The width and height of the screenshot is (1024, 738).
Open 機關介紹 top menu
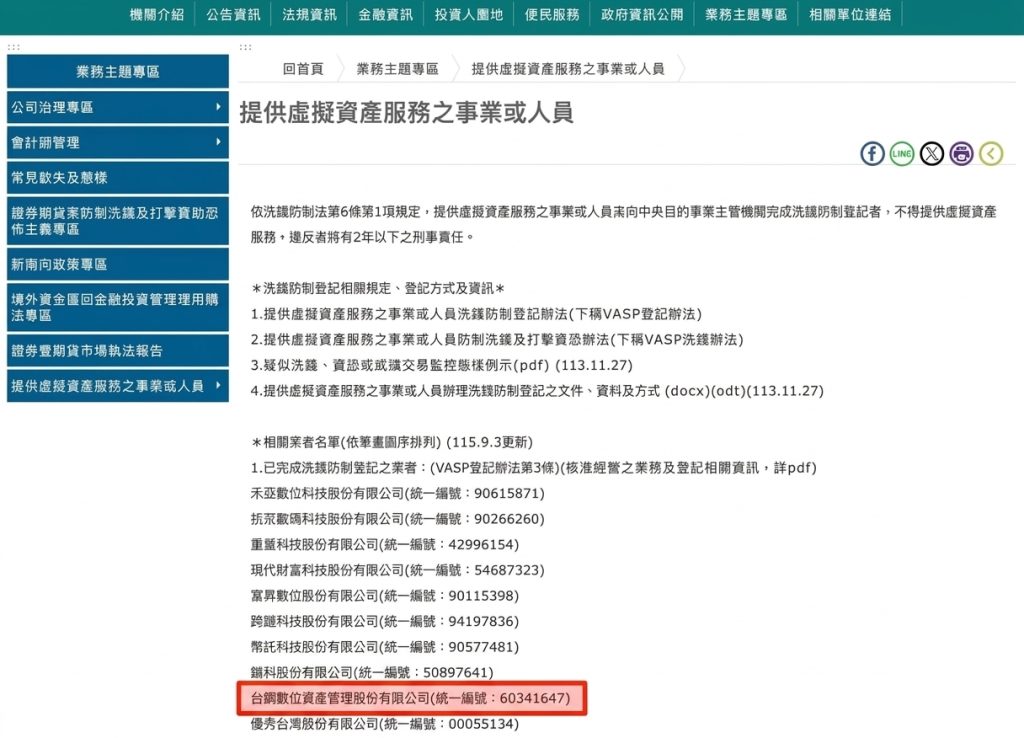(157, 14)
